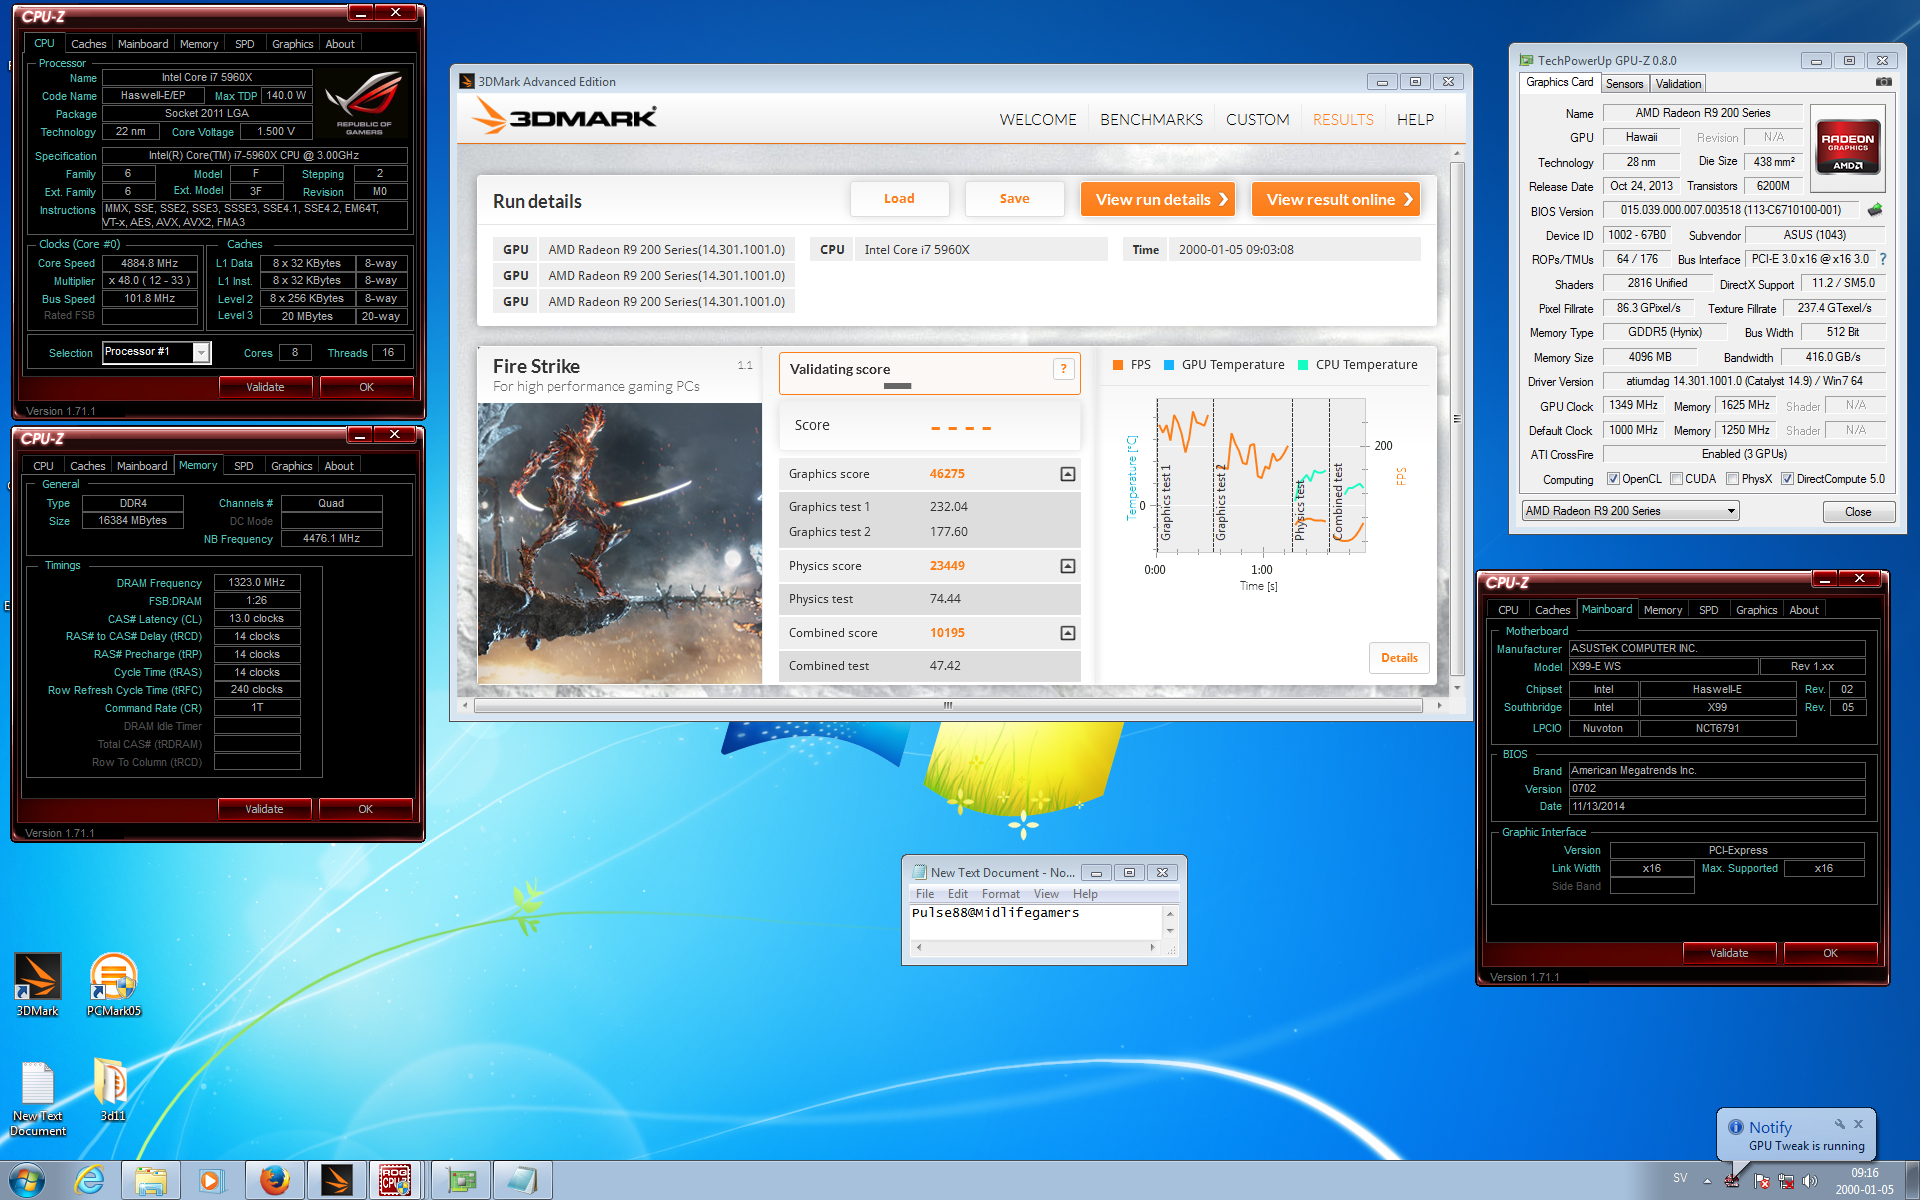This screenshot has height=1200, width=1920.
Task: Switch to ROG CPU-Z taskbar icon
Action: pyautogui.click(x=396, y=1181)
